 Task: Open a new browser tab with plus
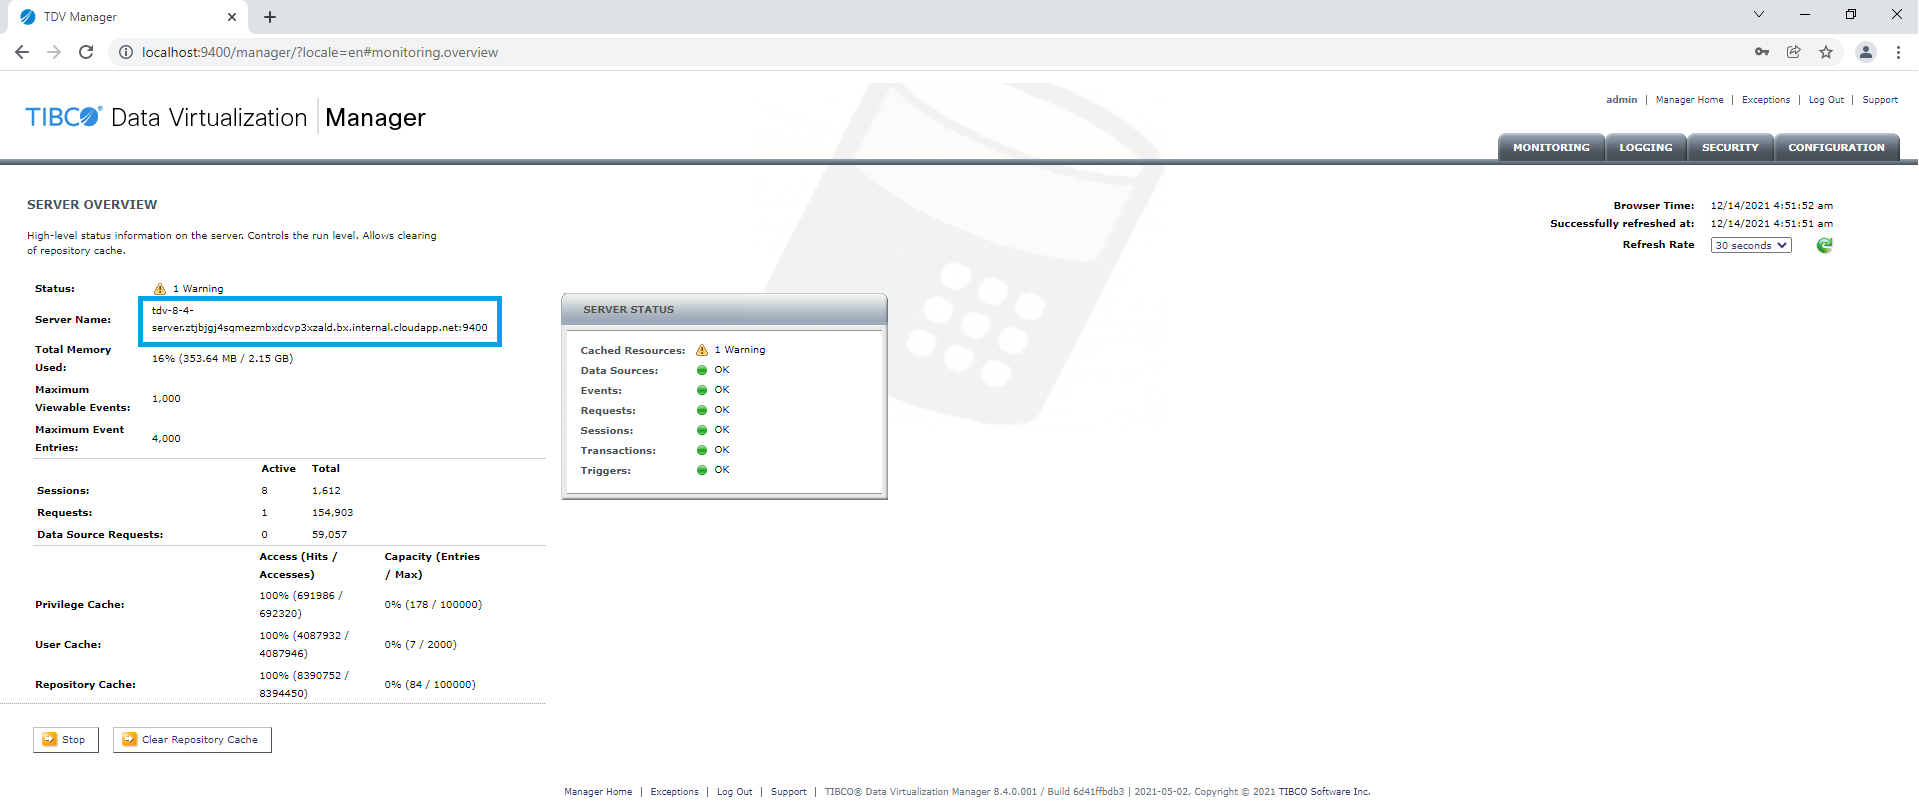point(270,17)
